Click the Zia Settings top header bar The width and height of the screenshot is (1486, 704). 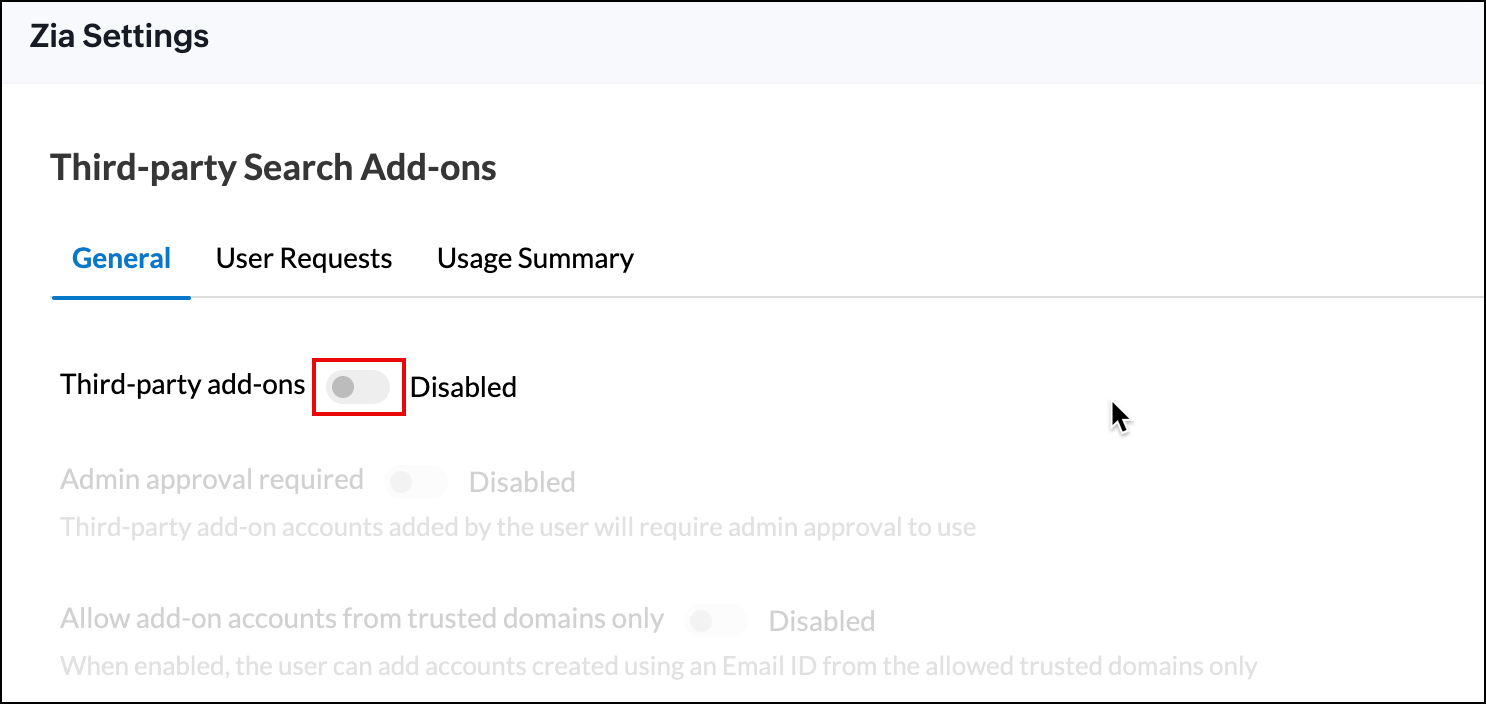tap(800, 40)
